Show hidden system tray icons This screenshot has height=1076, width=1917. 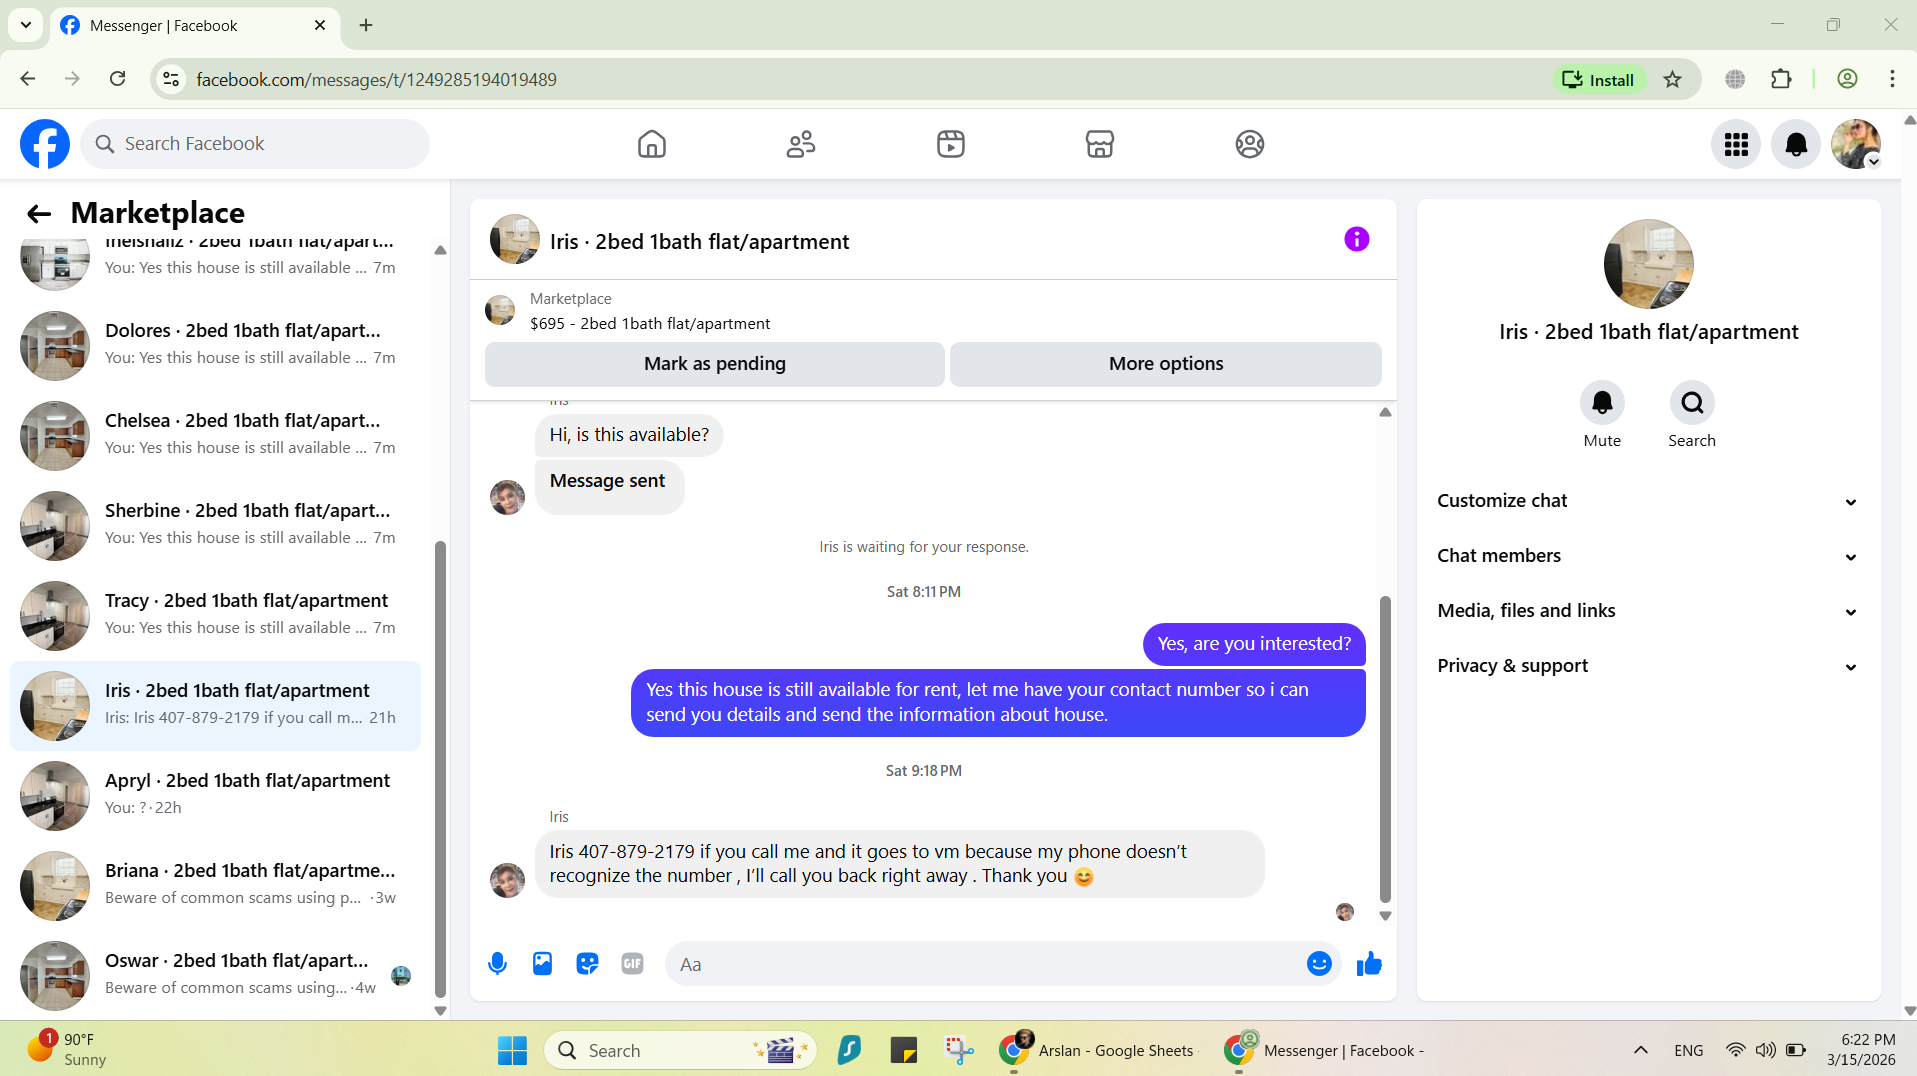(1641, 1050)
